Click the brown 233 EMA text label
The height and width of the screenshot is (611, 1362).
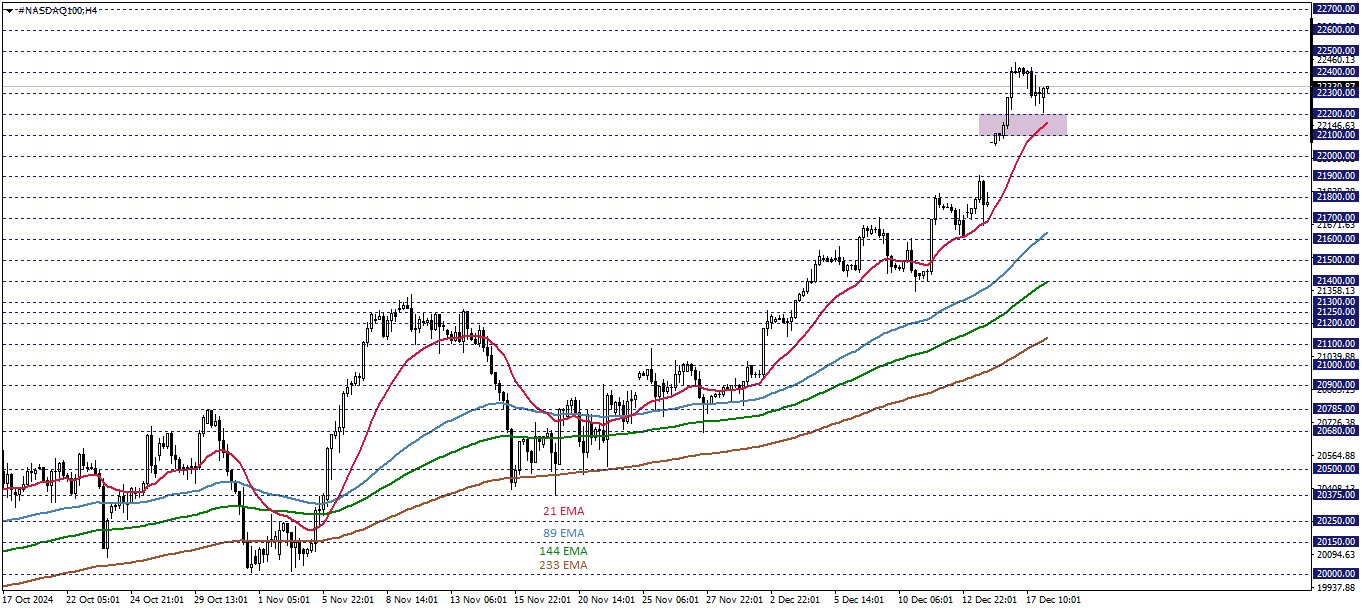point(563,565)
